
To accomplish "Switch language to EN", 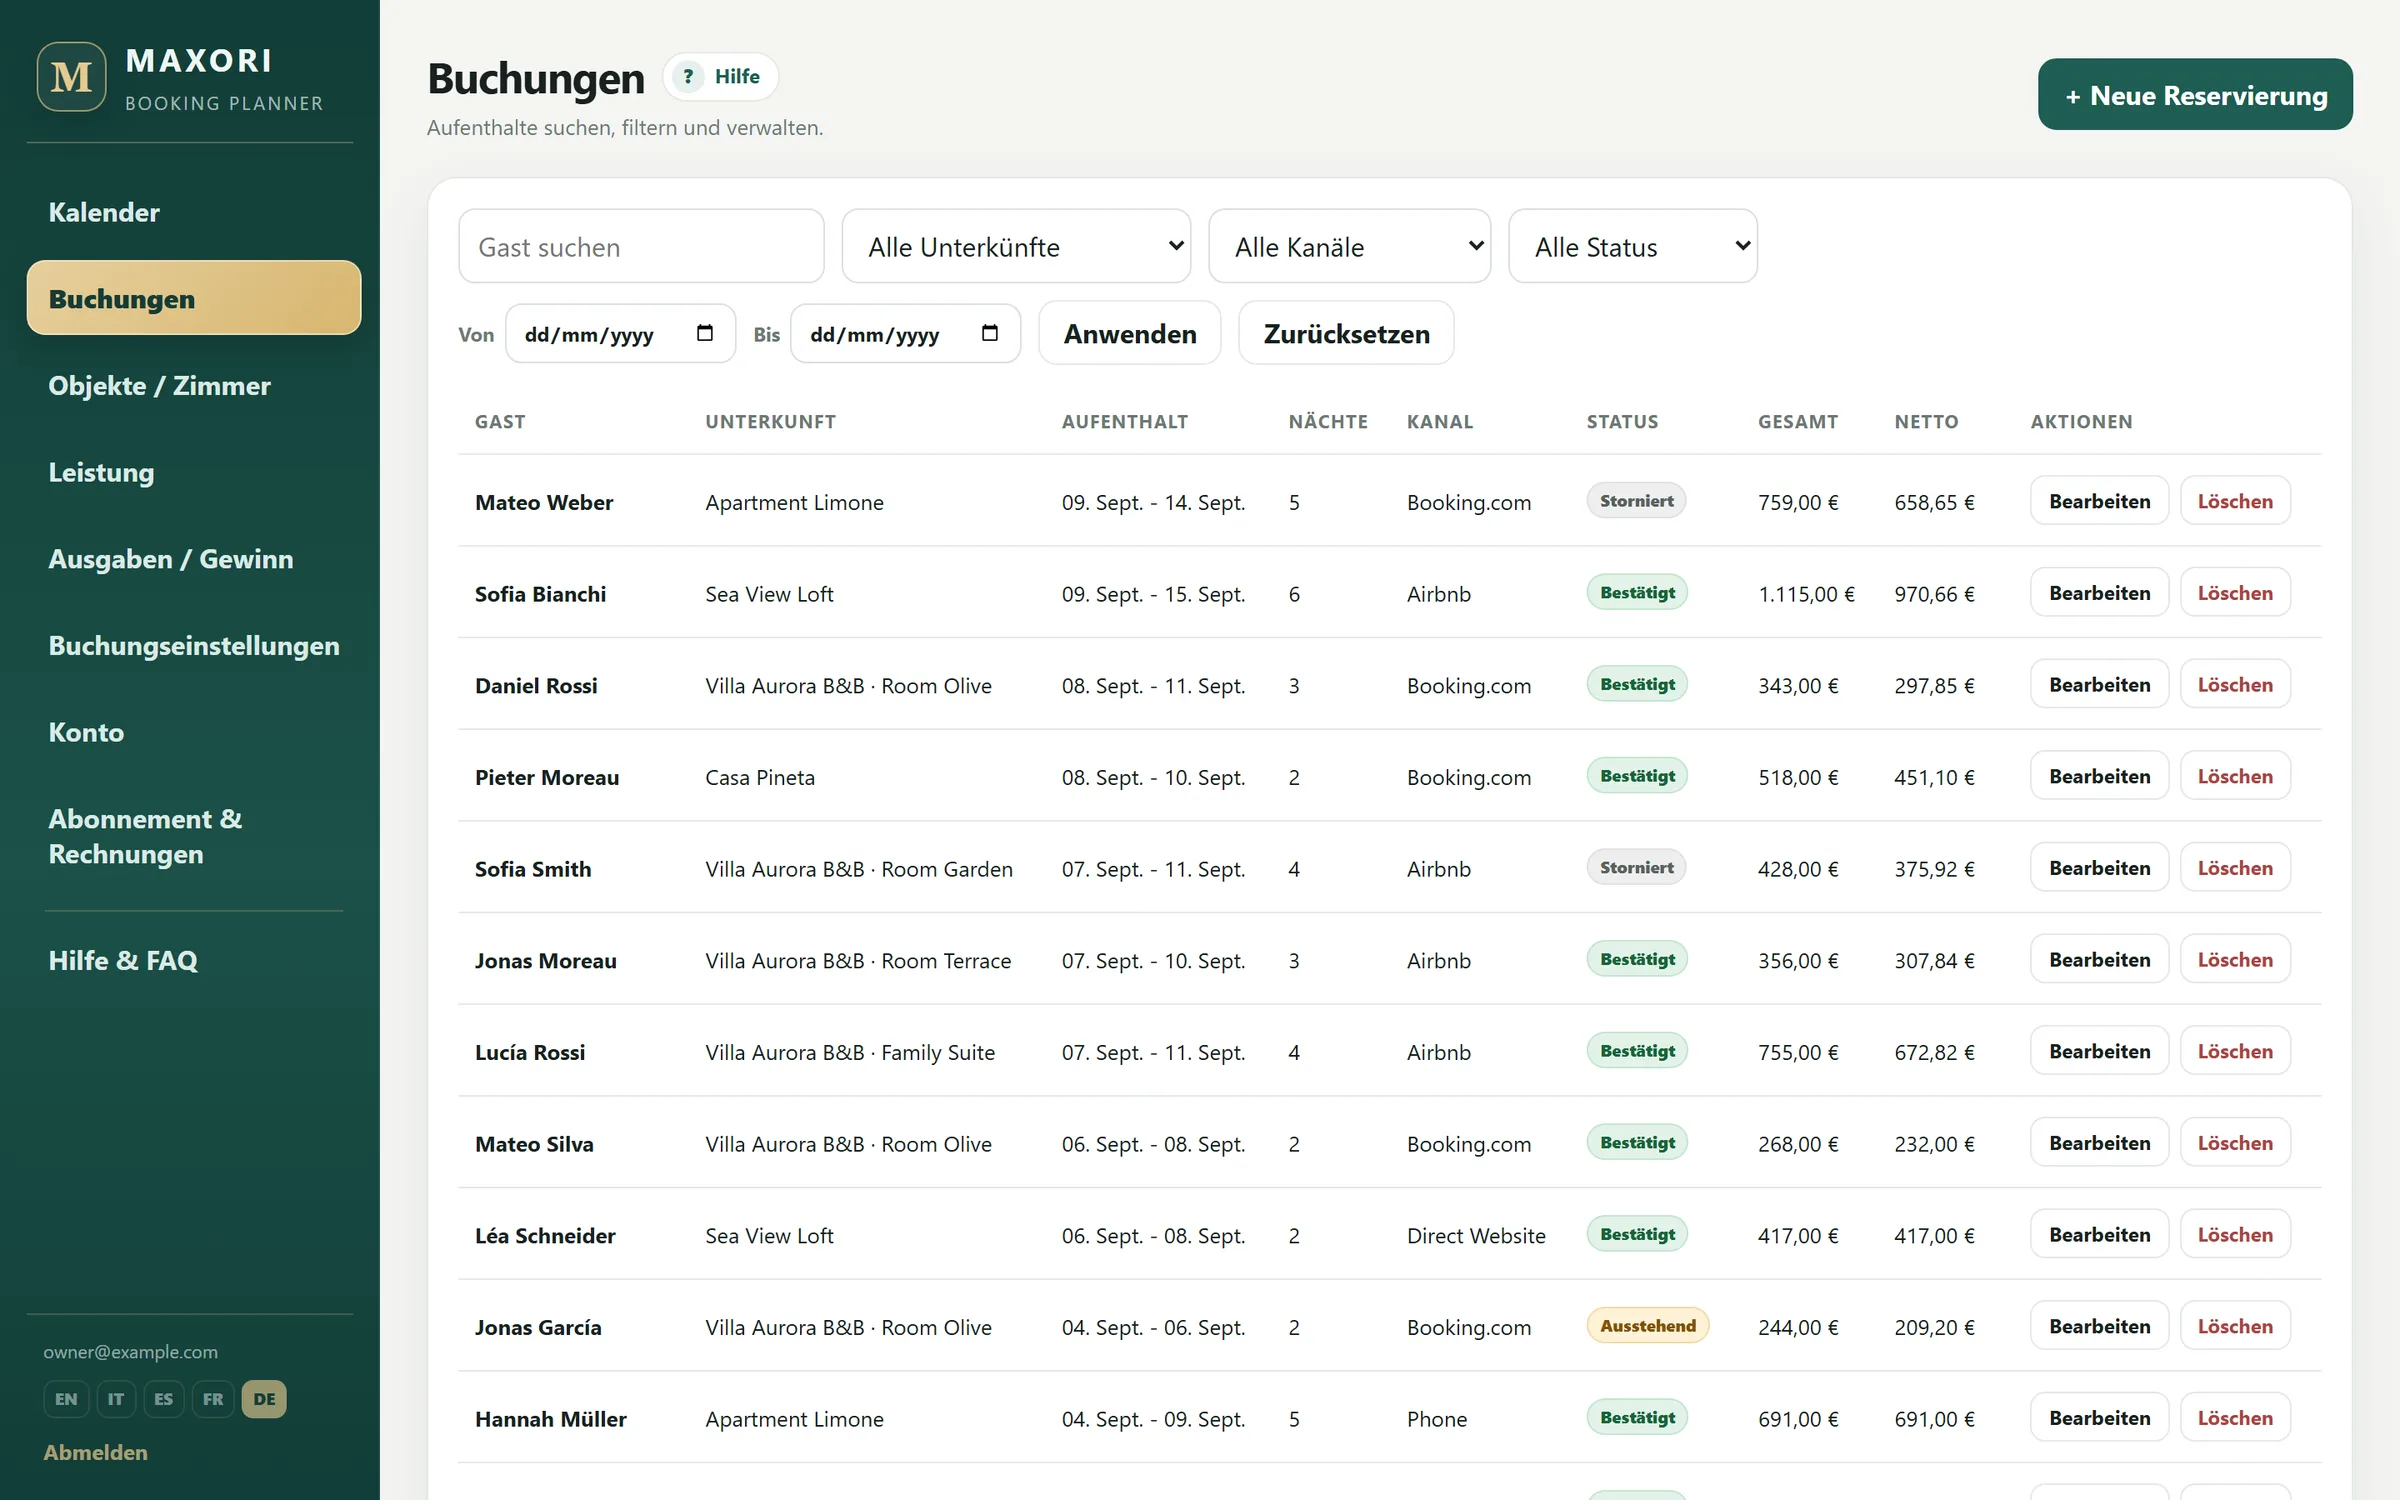I will [66, 1398].
